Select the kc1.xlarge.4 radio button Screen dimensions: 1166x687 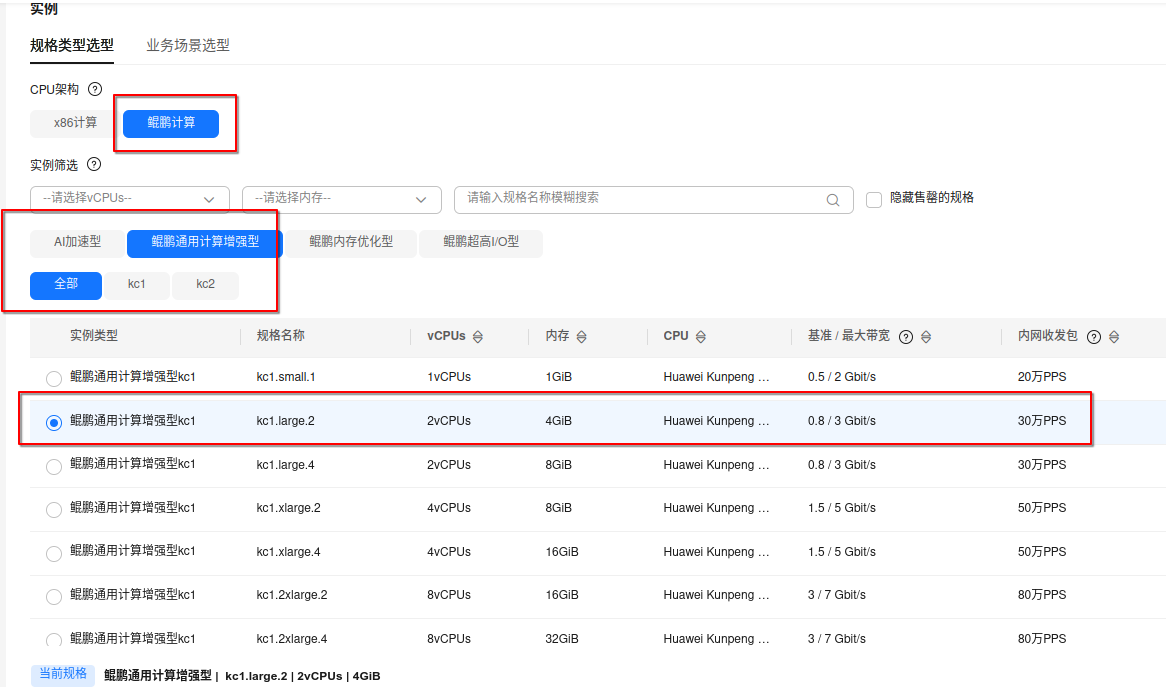(x=54, y=553)
